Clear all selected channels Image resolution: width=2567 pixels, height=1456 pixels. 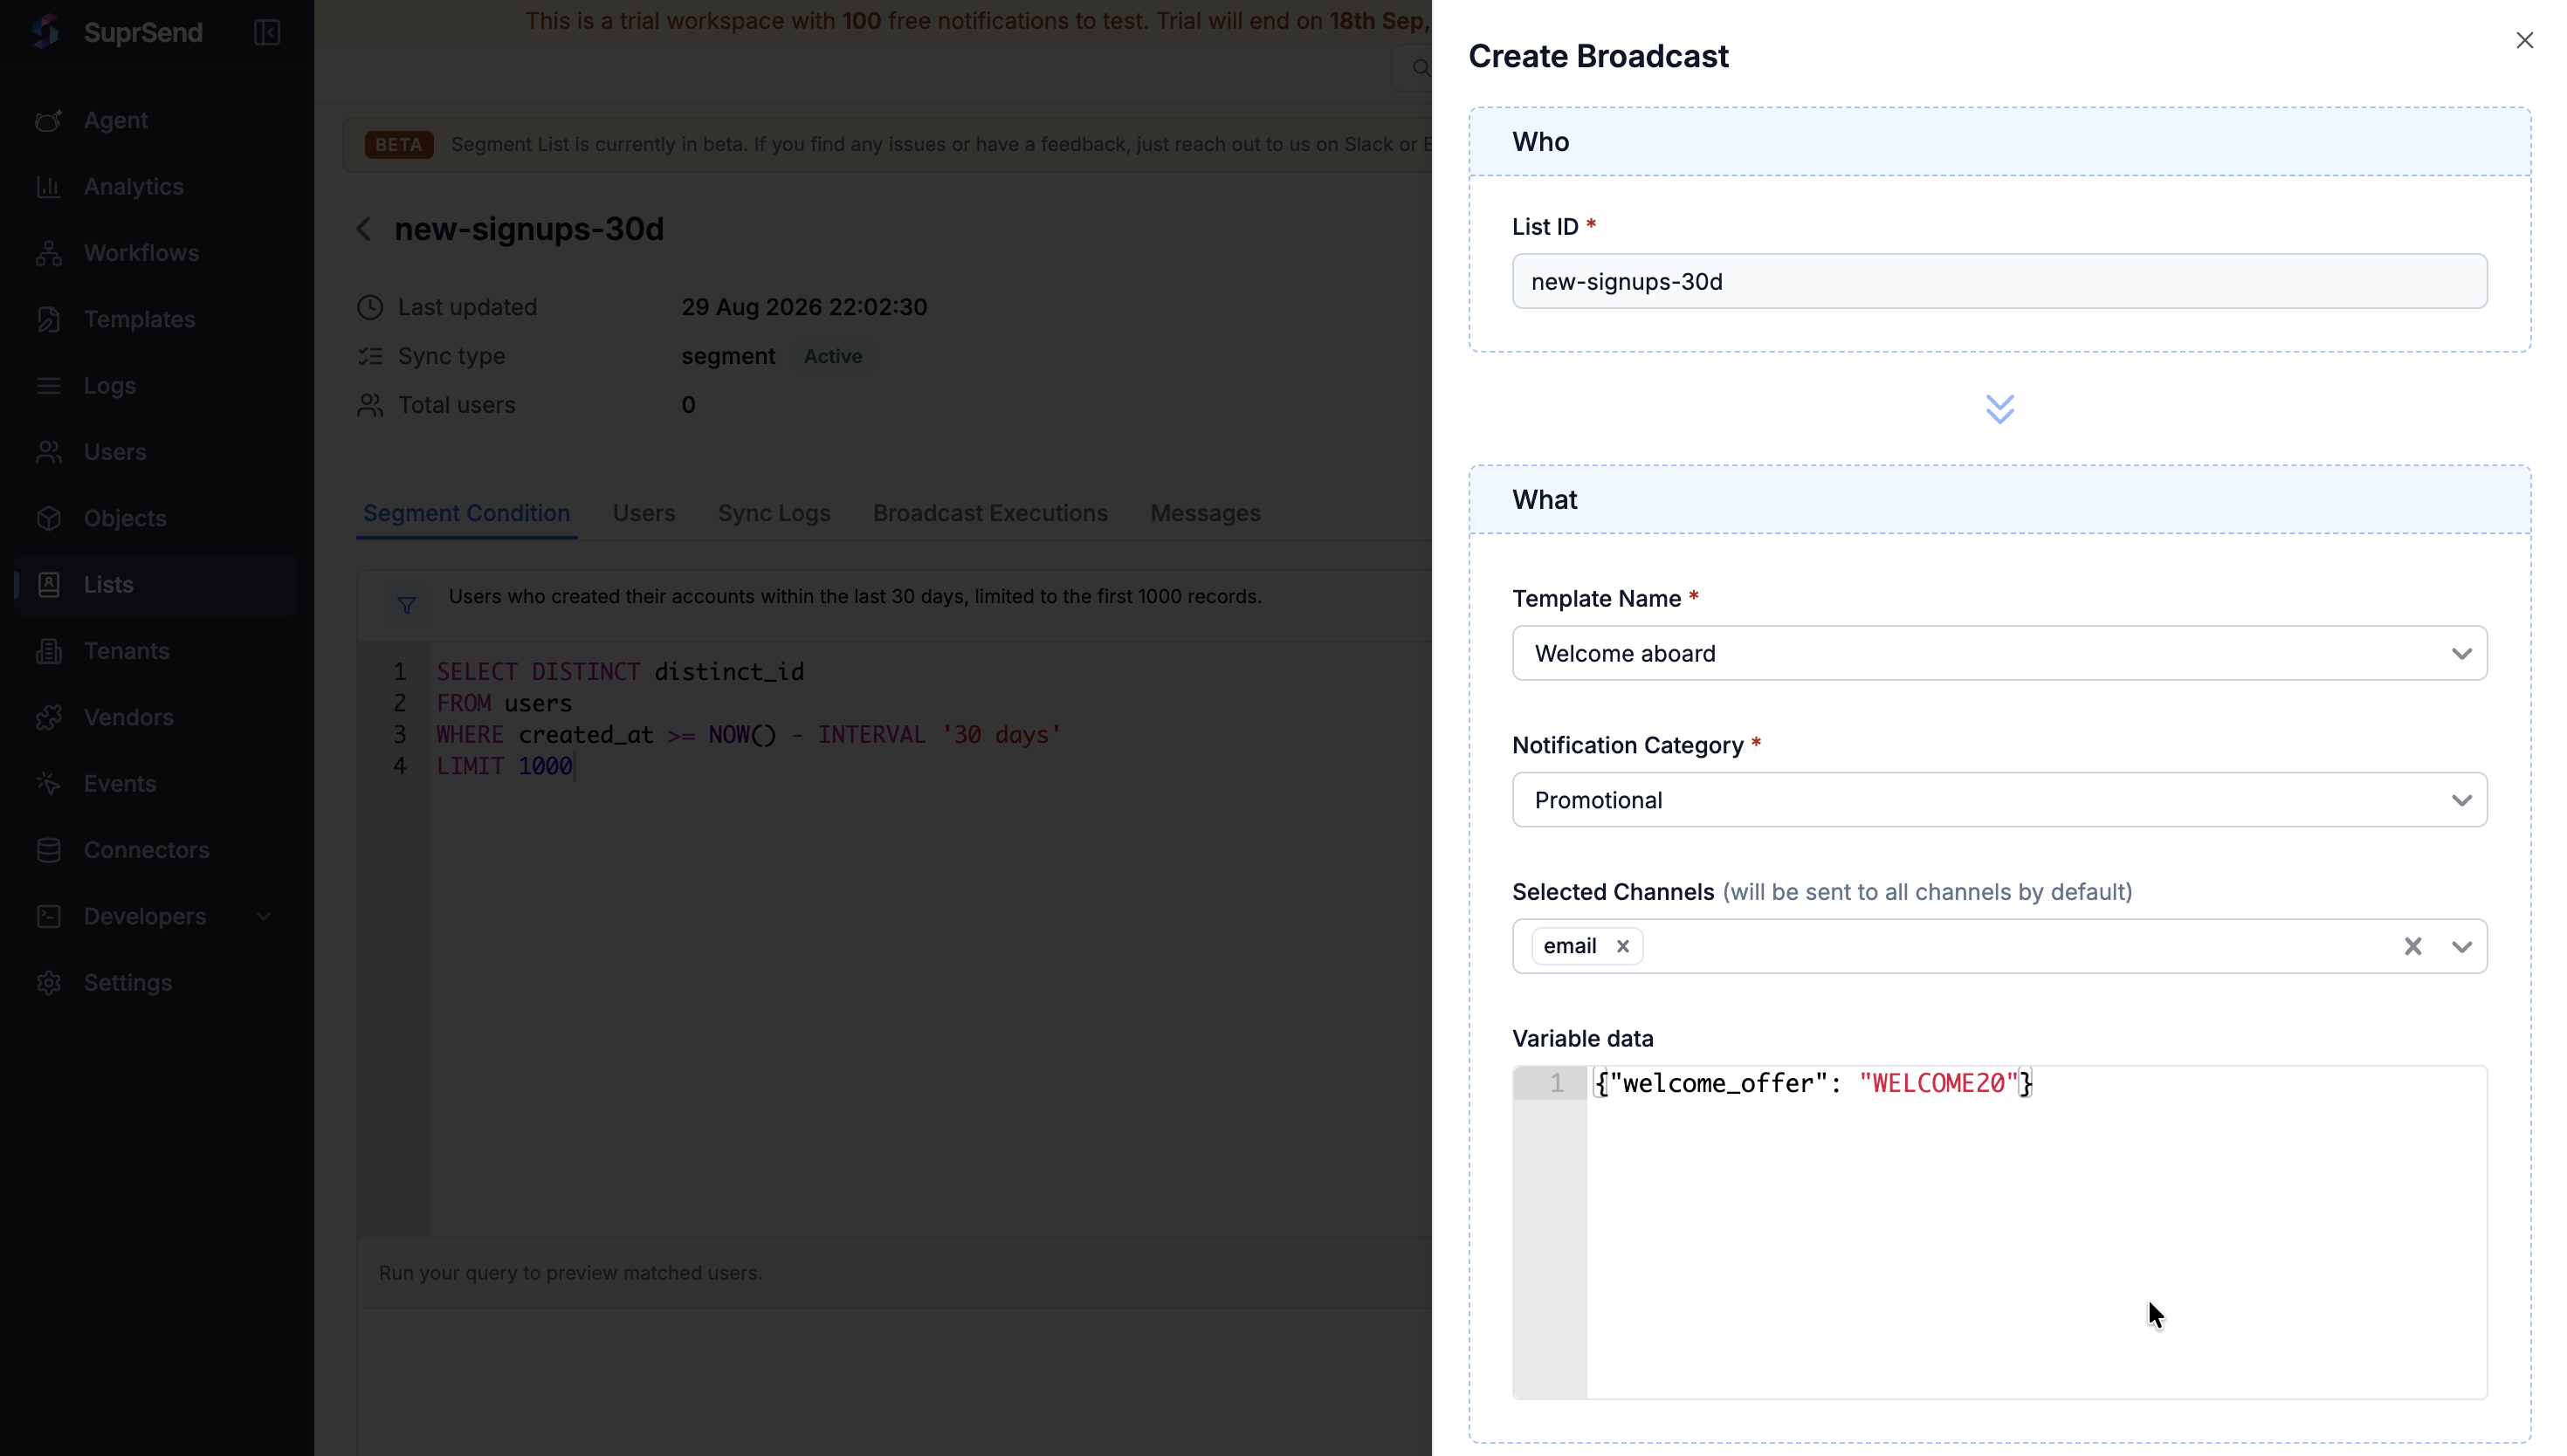point(2413,946)
